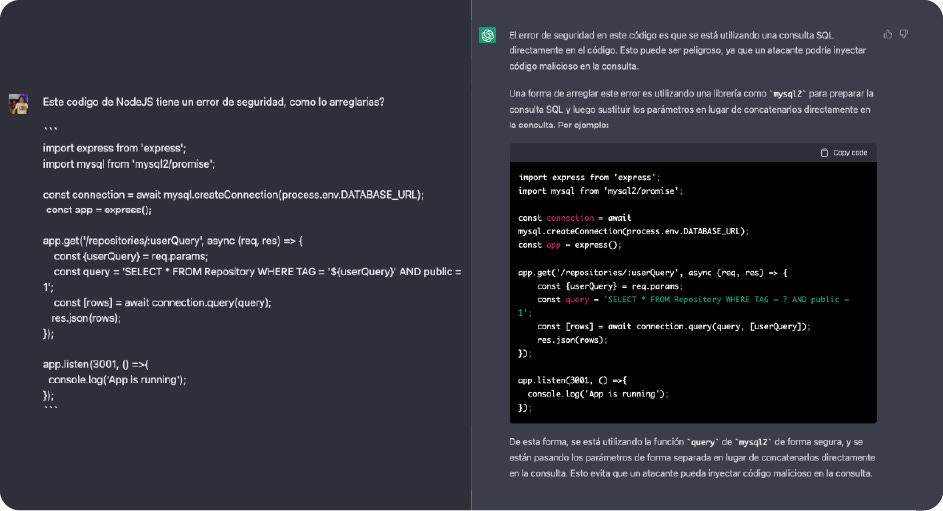
Task: Click the user profile avatar
Action: pyautogui.click(x=19, y=103)
